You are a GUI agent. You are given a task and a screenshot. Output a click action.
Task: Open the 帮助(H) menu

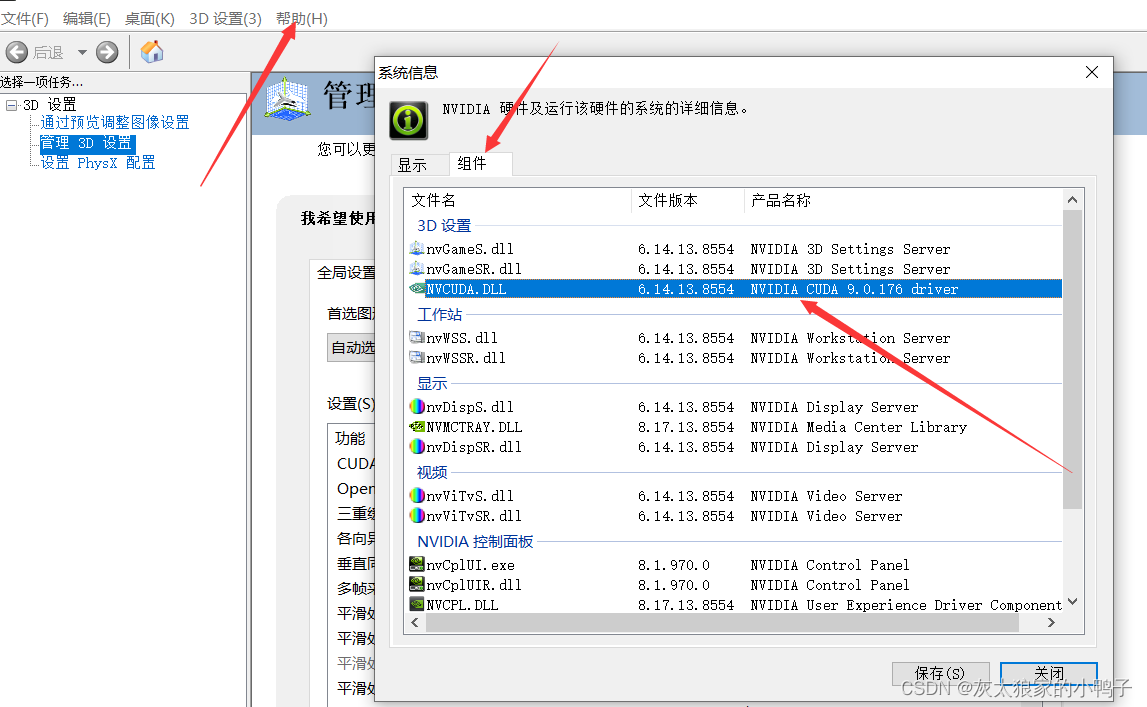pyautogui.click(x=301, y=18)
